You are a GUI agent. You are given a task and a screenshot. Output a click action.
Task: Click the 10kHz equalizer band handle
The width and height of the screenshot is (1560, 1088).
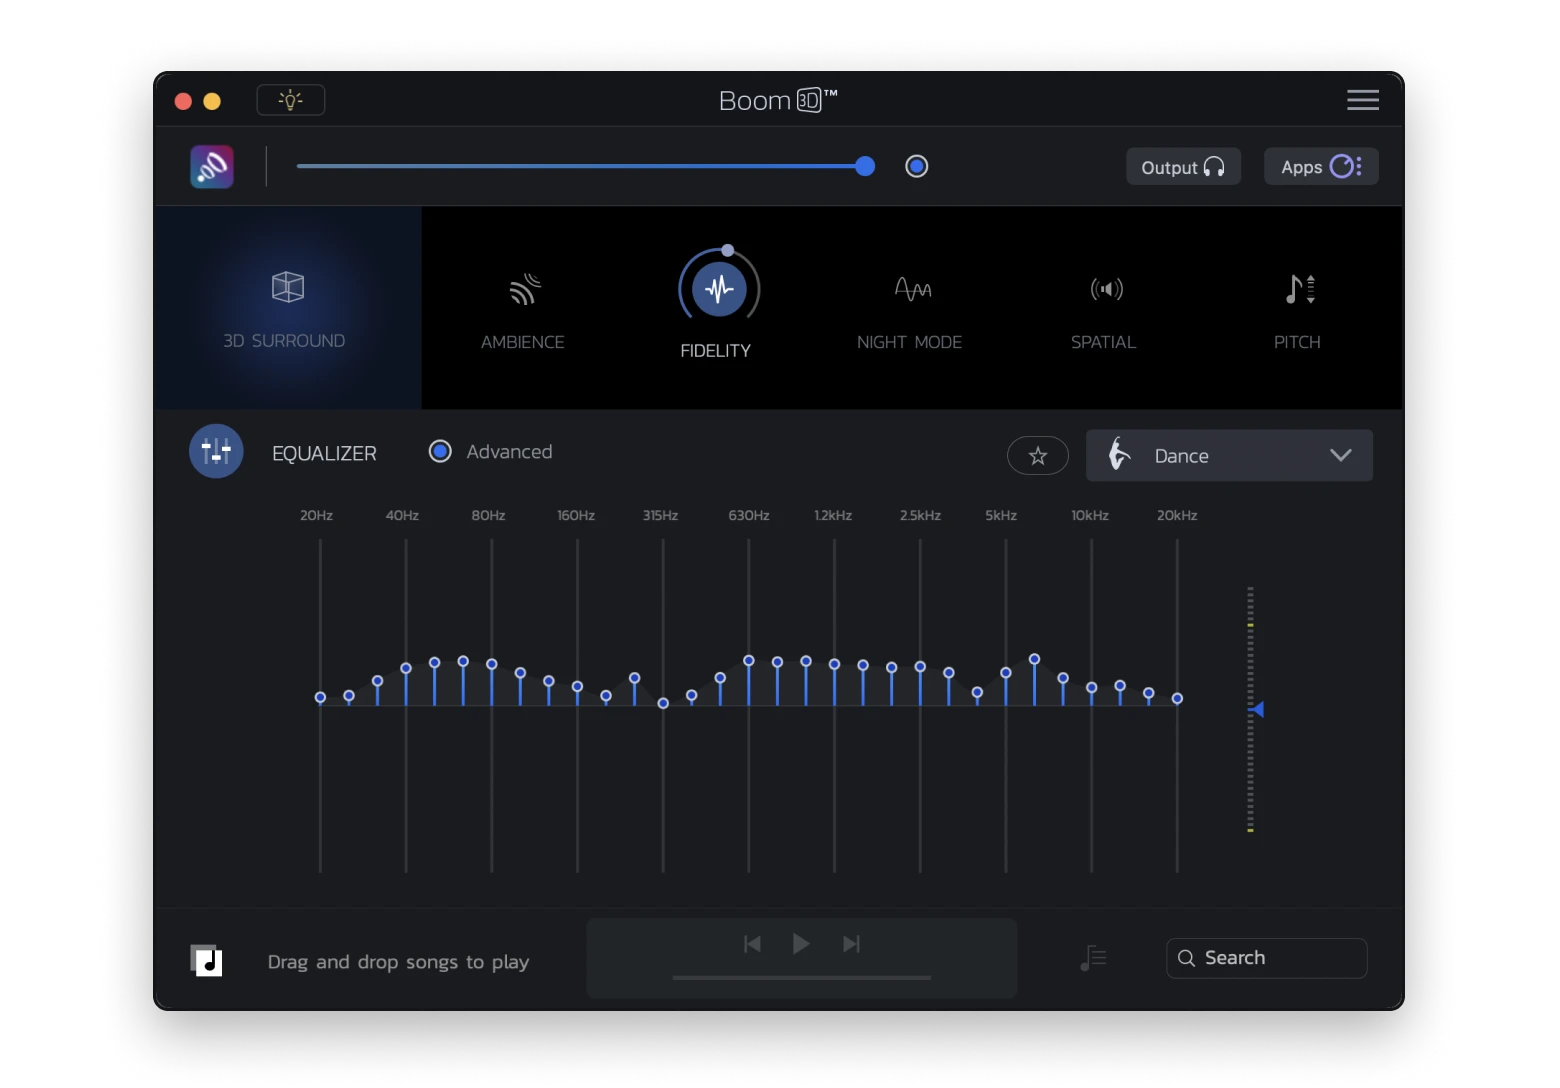tap(1092, 687)
